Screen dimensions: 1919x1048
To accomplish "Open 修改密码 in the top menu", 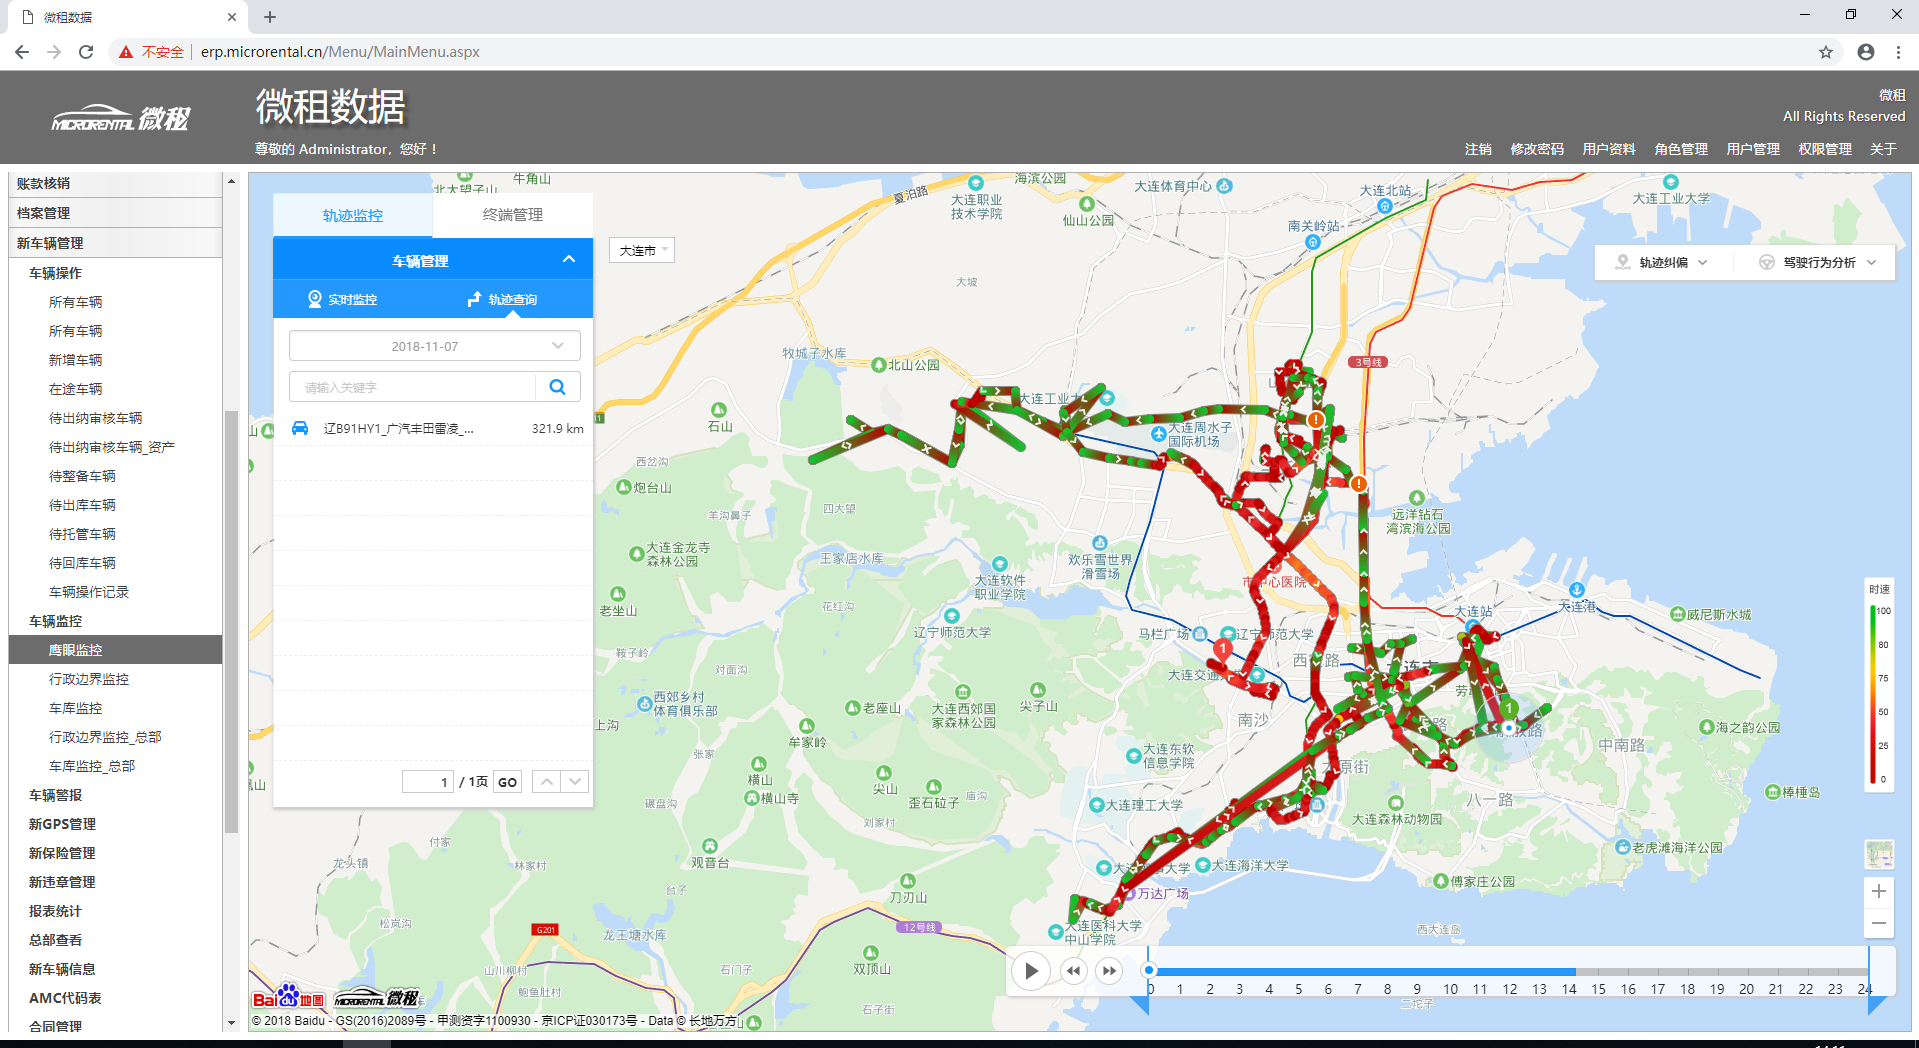I will pos(1537,149).
